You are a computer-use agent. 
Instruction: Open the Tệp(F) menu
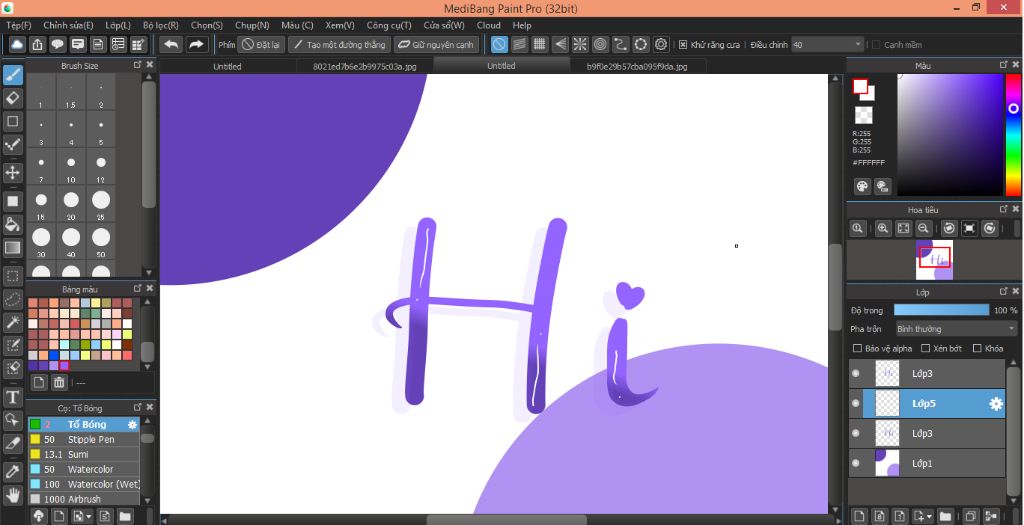click(18, 25)
